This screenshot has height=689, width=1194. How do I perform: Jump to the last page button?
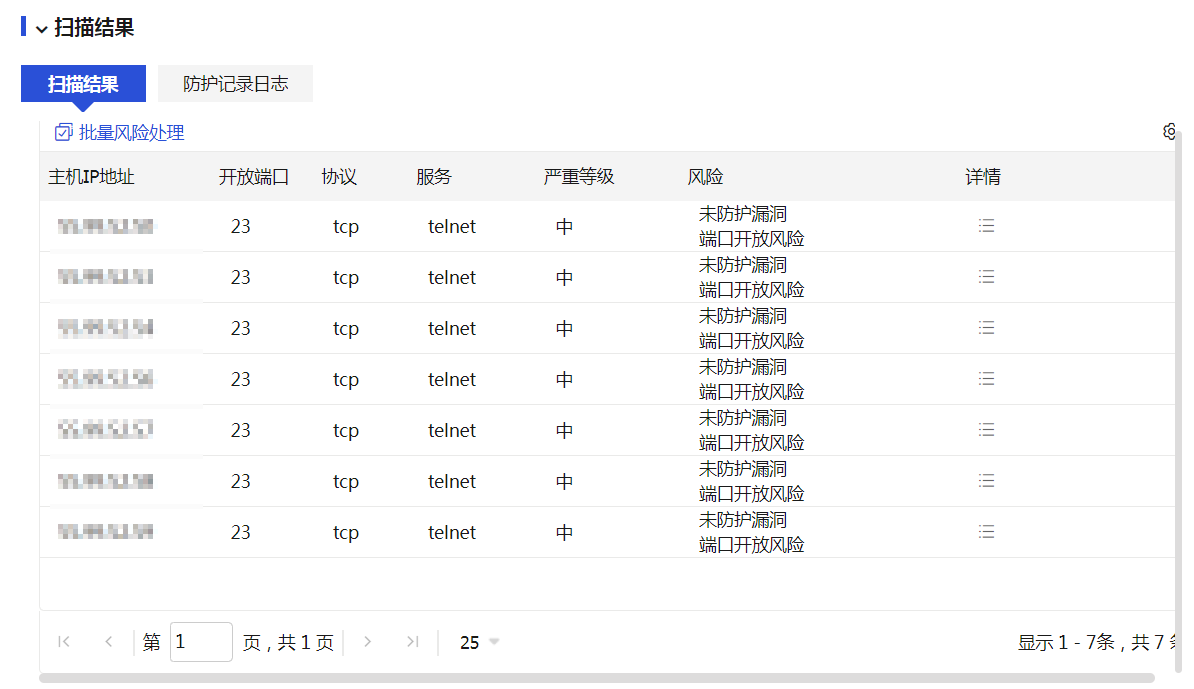[412, 642]
